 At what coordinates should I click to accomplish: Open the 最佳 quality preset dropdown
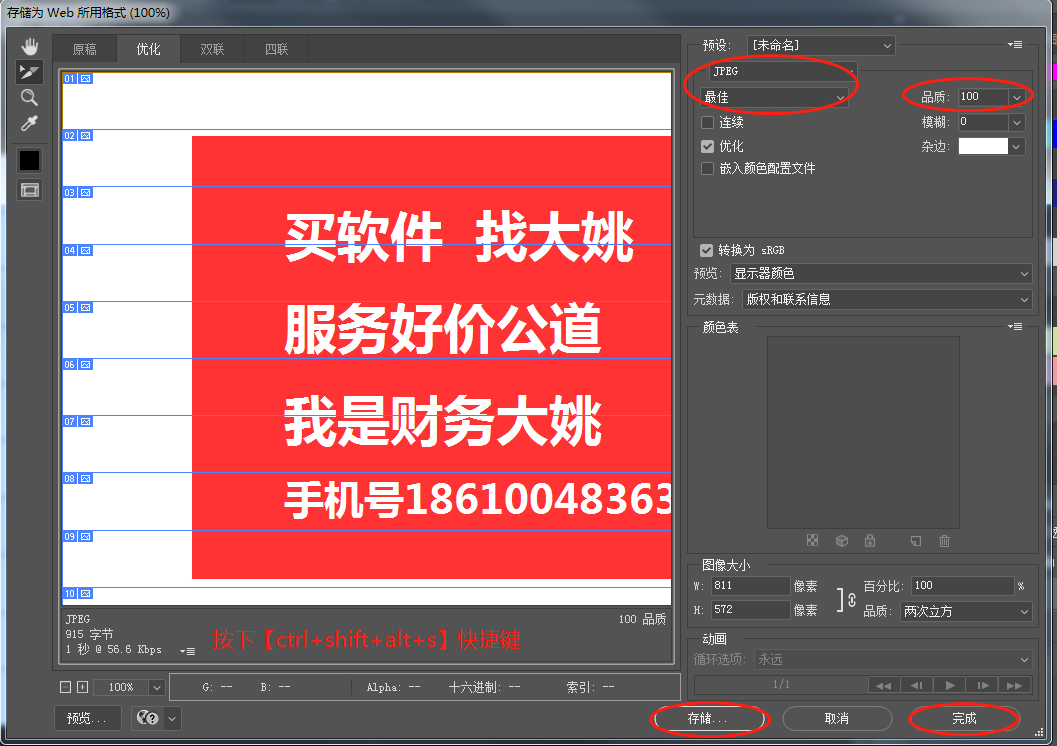774,98
